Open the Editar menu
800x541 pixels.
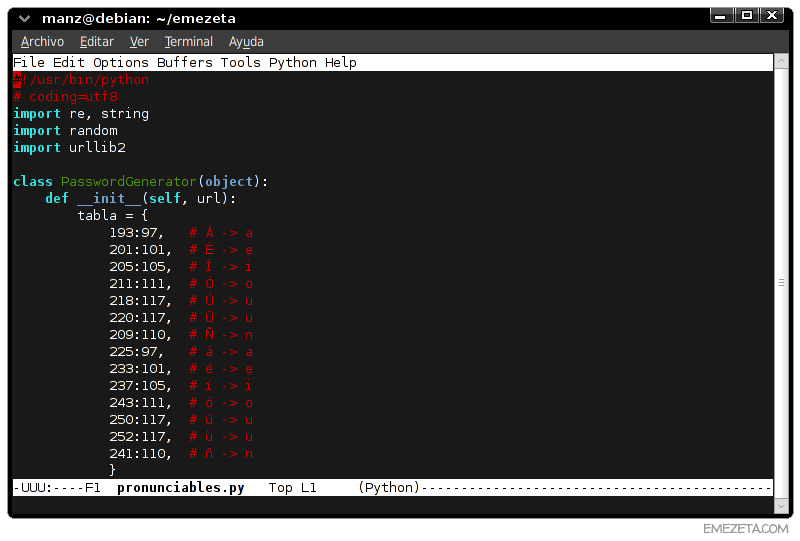click(x=96, y=41)
